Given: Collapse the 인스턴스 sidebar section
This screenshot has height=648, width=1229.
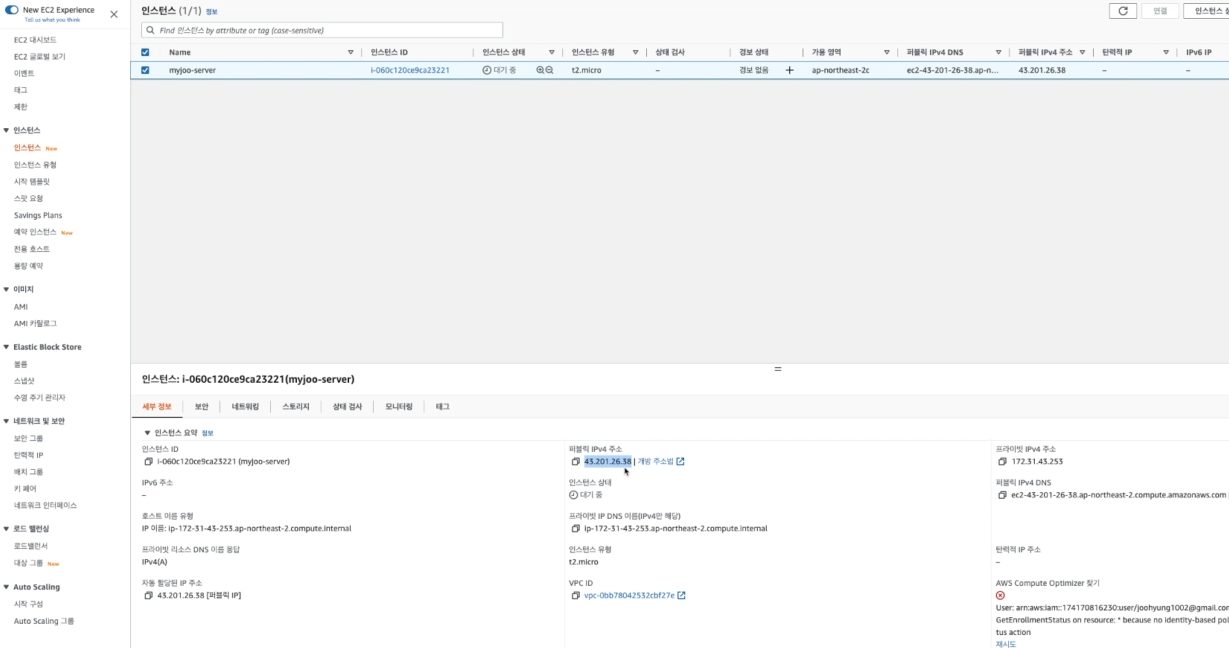Looking at the screenshot, I should point(6,131).
